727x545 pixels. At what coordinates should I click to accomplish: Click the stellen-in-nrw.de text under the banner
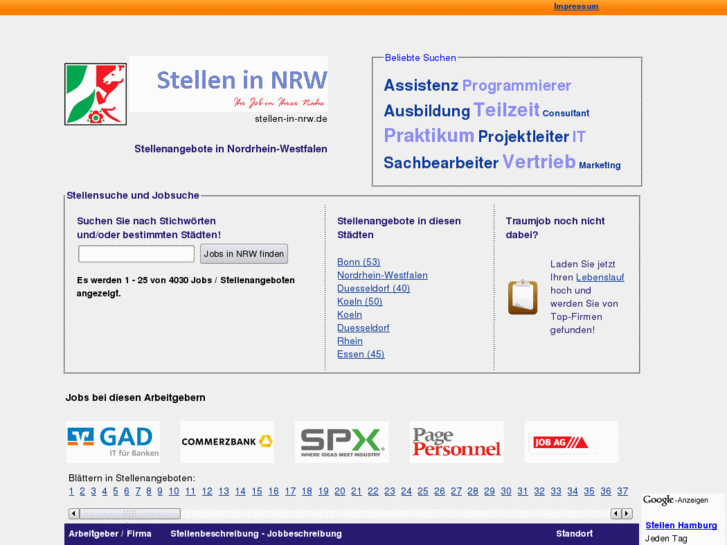click(291, 119)
